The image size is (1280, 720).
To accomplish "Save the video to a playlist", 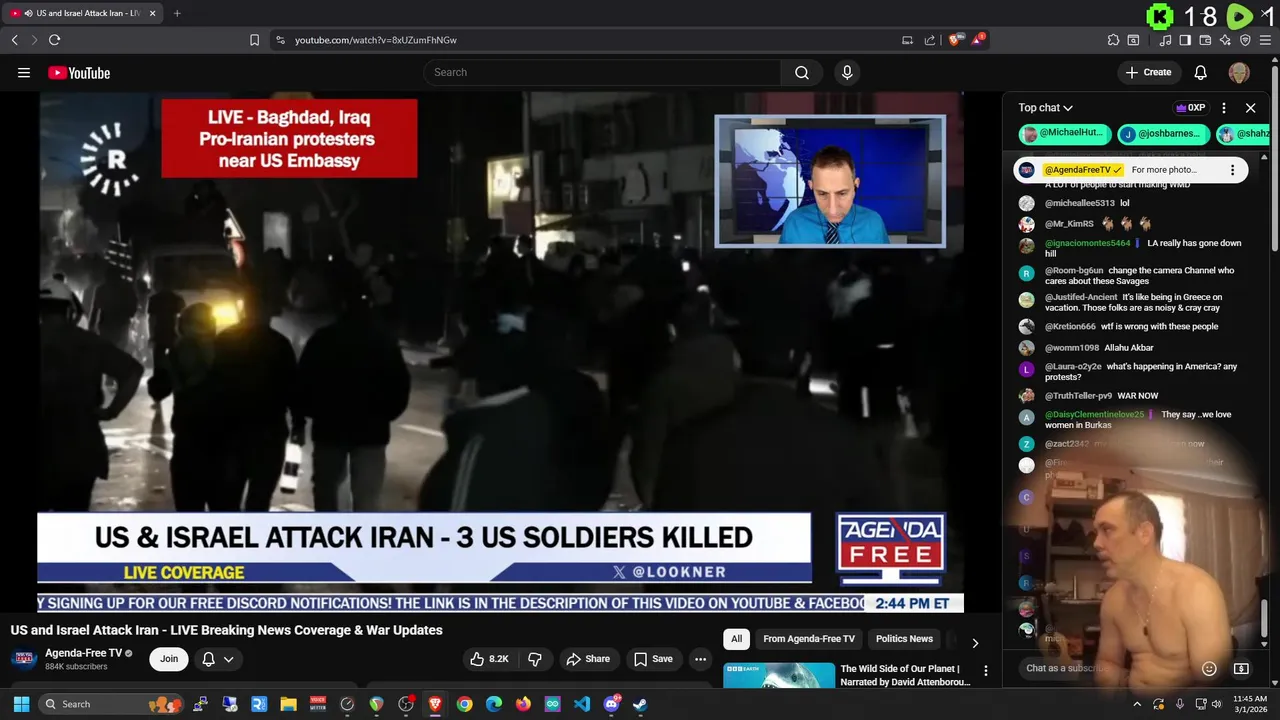I will pyautogui.click(x=653, y=659).
